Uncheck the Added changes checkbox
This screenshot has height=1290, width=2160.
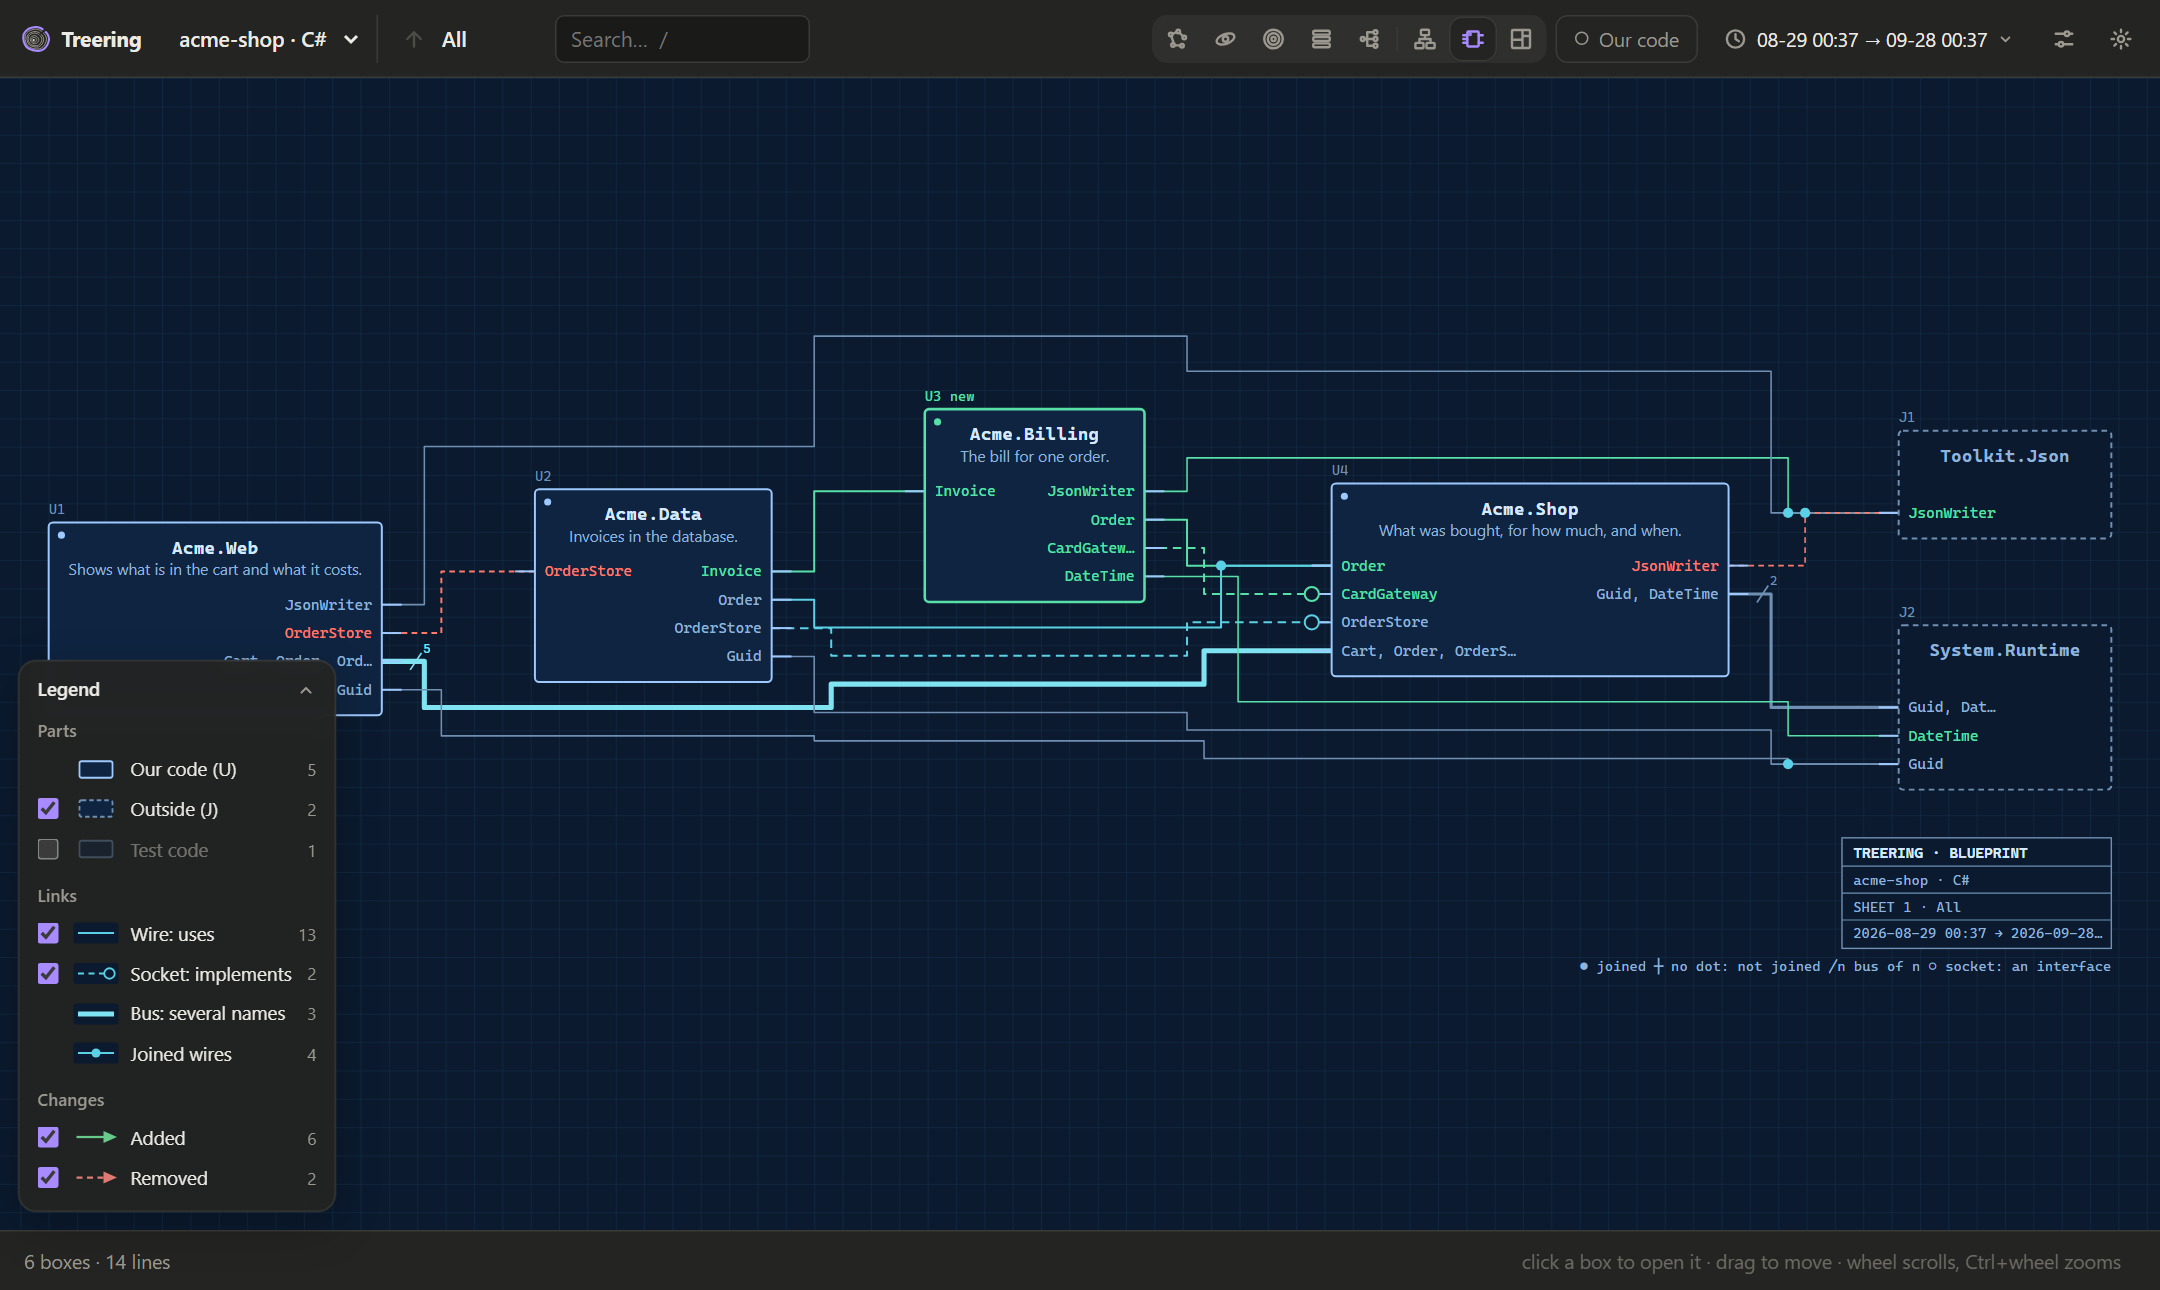(x=48, y=1137)
